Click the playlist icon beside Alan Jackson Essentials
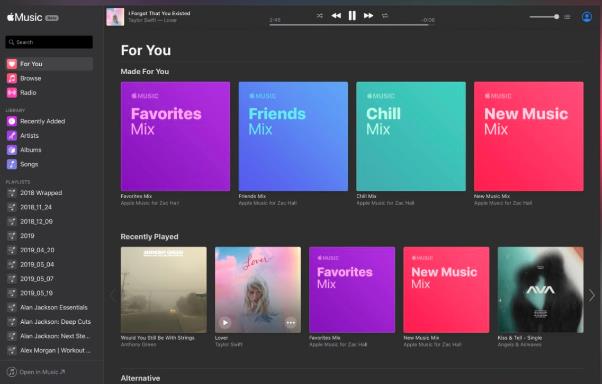602x384 pixels. tap(12, 308)
